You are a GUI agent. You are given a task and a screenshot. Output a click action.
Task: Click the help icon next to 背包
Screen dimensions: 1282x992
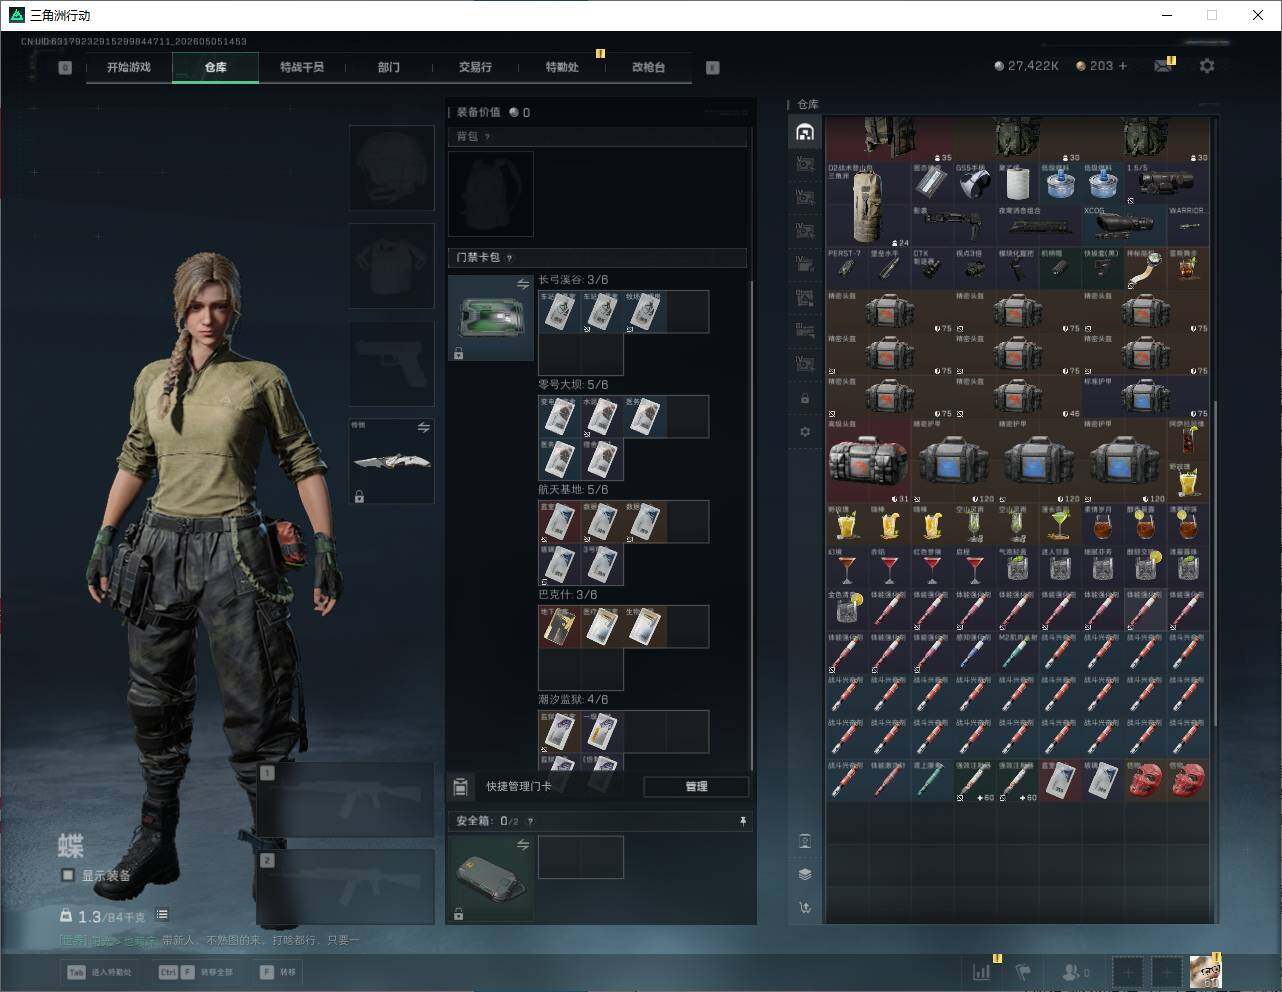click(487, 137)
